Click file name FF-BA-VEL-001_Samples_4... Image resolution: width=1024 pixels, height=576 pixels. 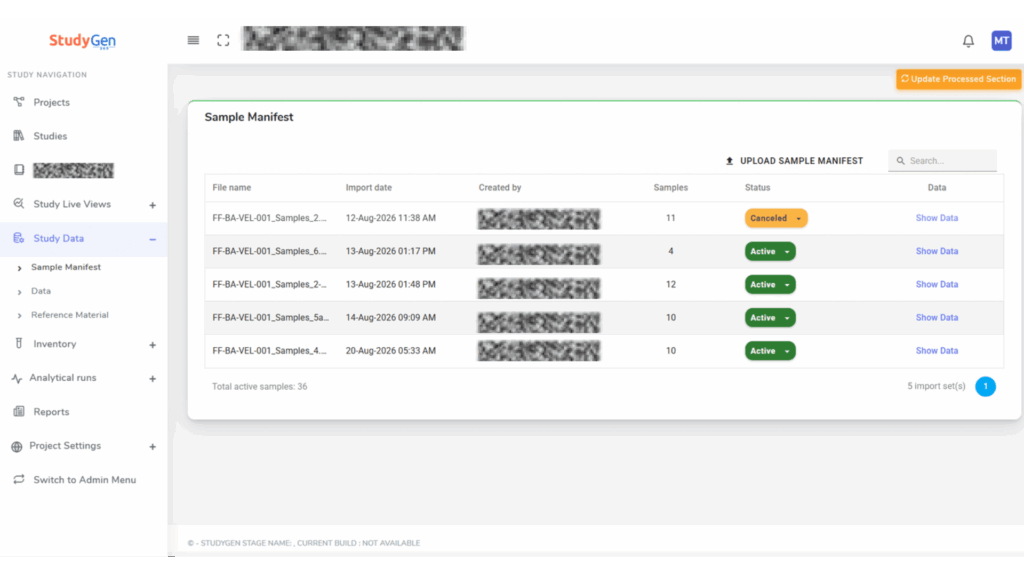pos(269,351)
